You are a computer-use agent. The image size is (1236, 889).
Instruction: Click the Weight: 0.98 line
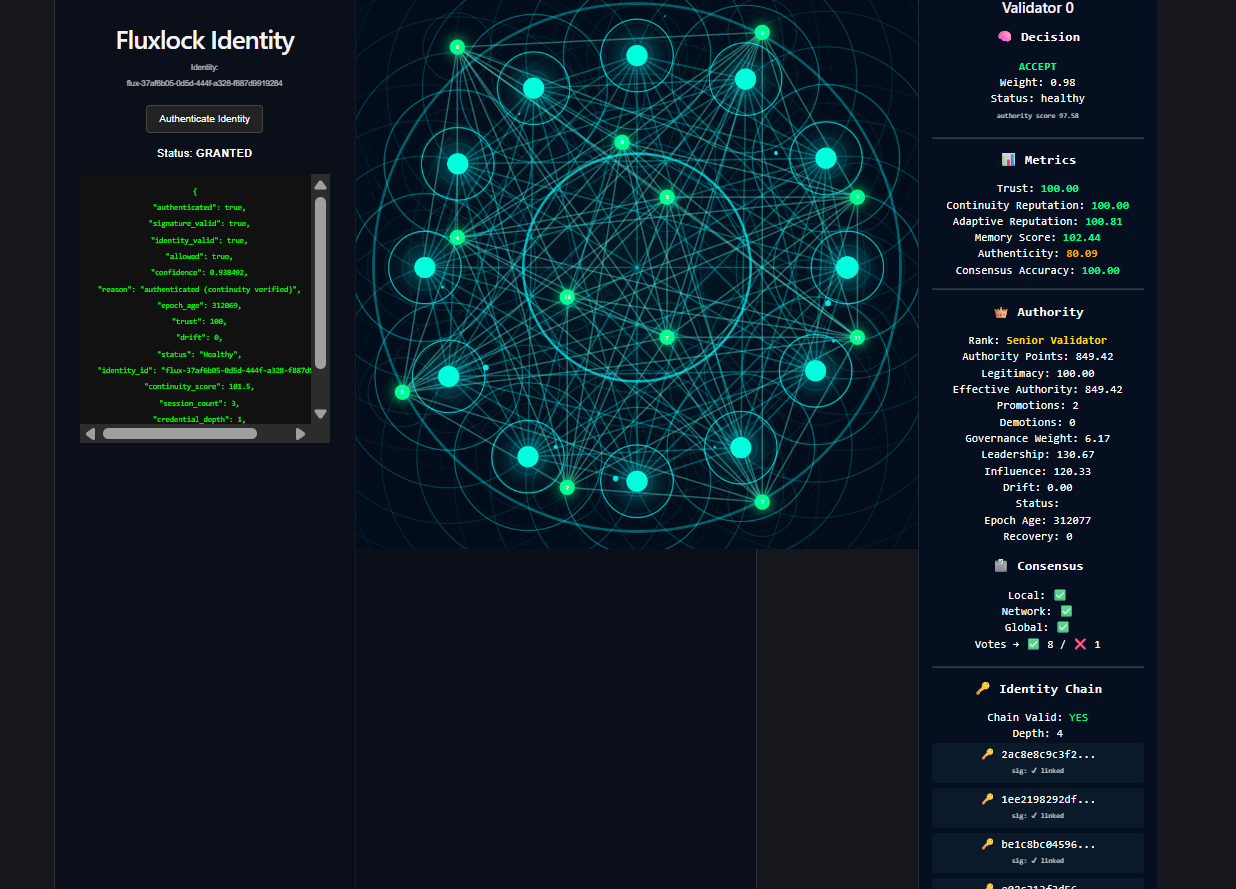(x=1038, y=82)
